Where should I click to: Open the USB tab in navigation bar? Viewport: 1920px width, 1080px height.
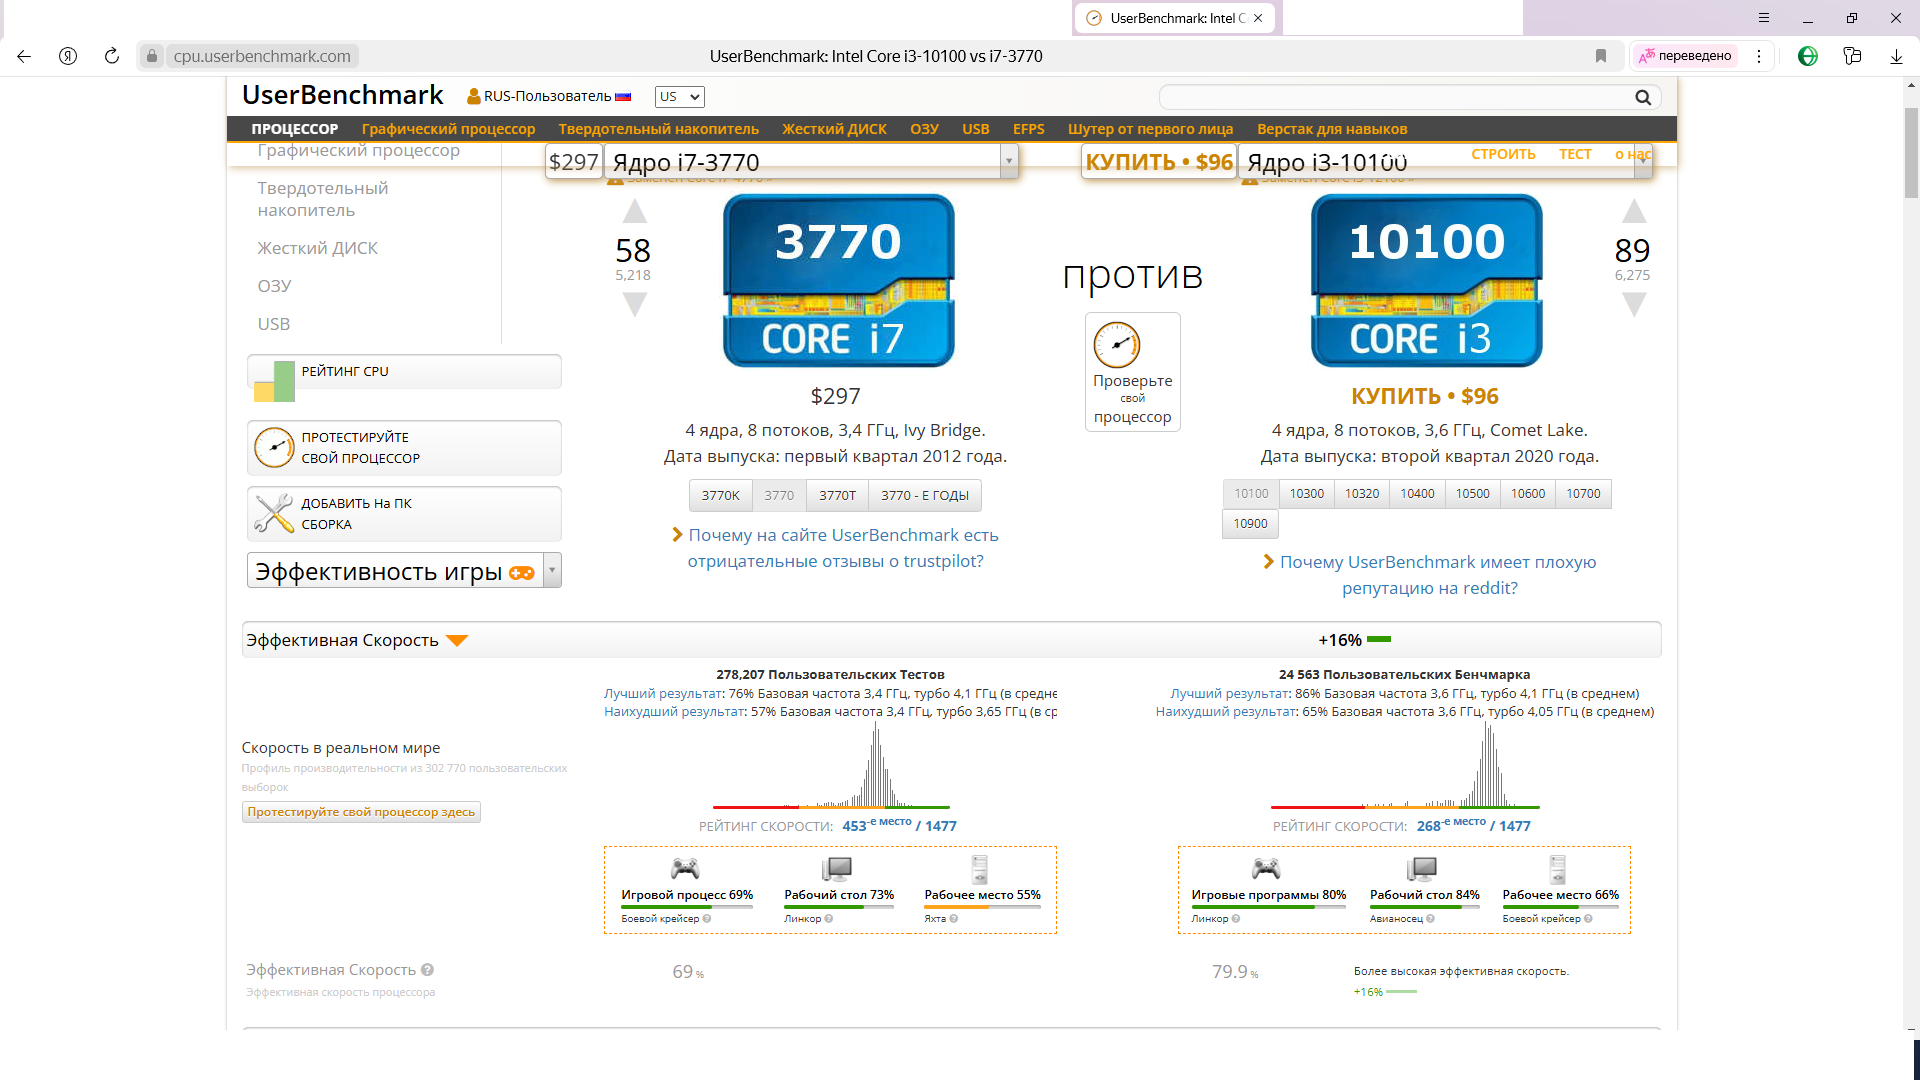[x=975, y=129]
